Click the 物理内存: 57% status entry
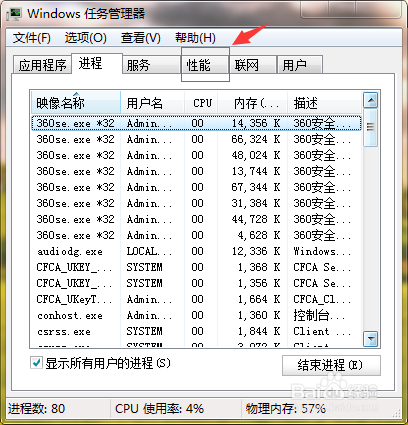 pos(286,409)
